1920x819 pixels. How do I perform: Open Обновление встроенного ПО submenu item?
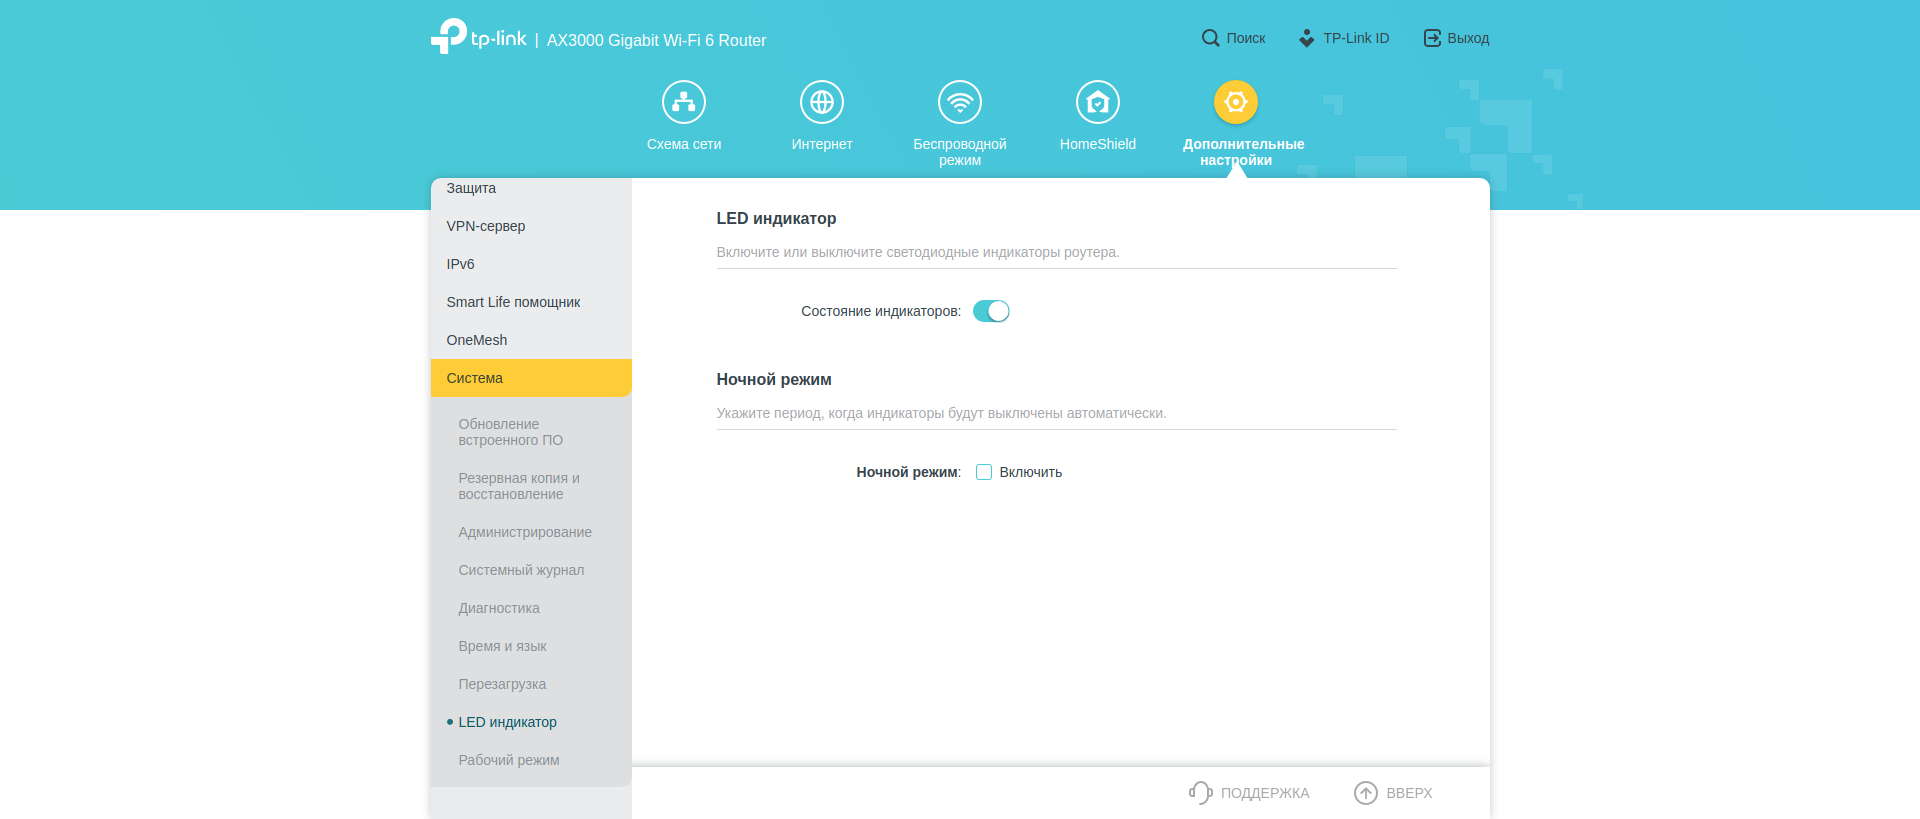(510, 432)
